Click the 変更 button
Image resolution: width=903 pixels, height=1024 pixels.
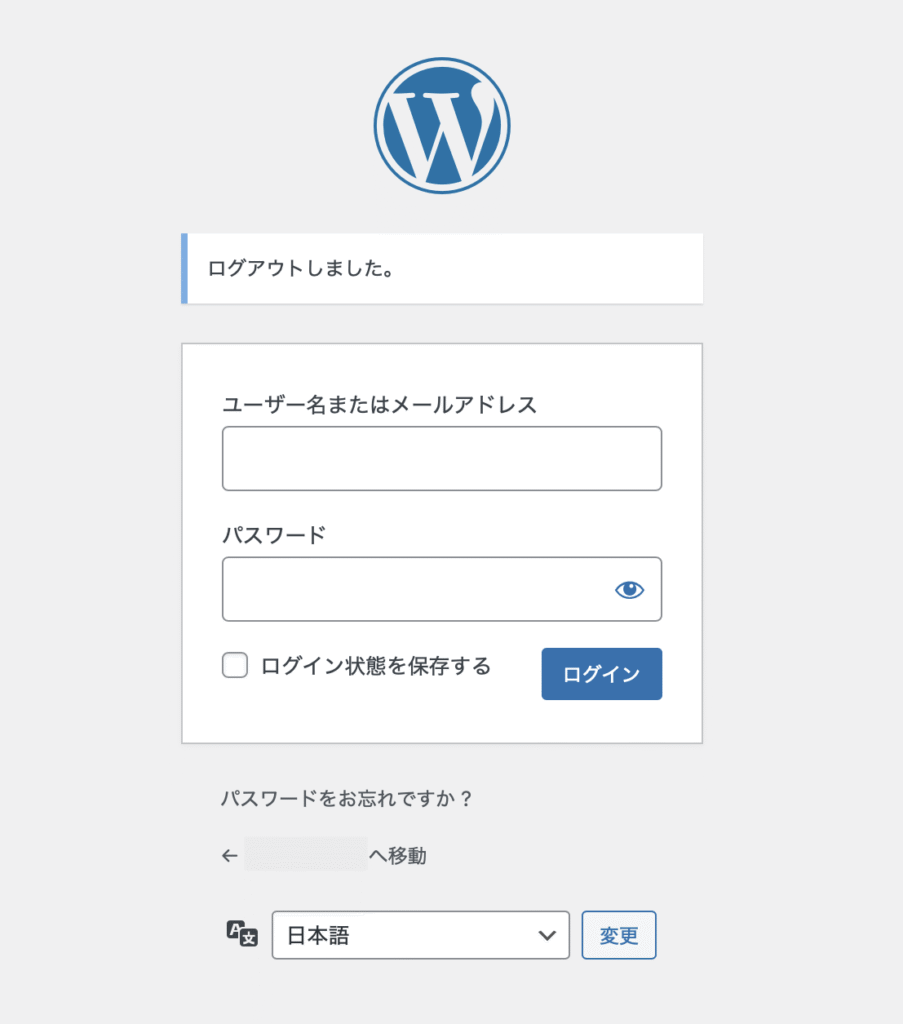[x=619, y=935]
